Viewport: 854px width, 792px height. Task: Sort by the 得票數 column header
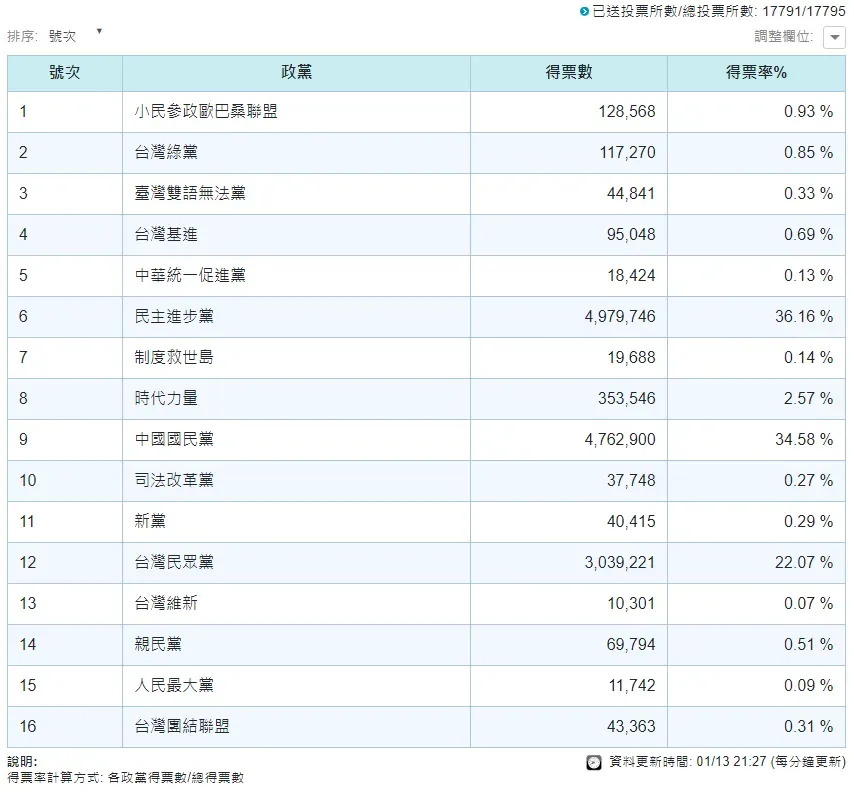point(569,72)
